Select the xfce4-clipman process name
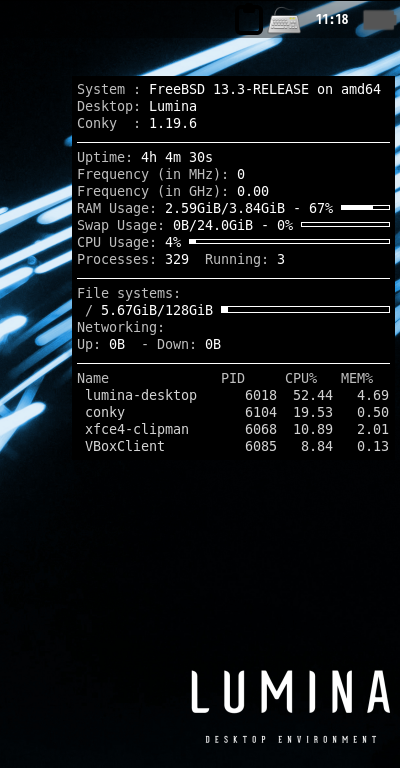Viewport: 400px width, 768px height. pos(137,430)
